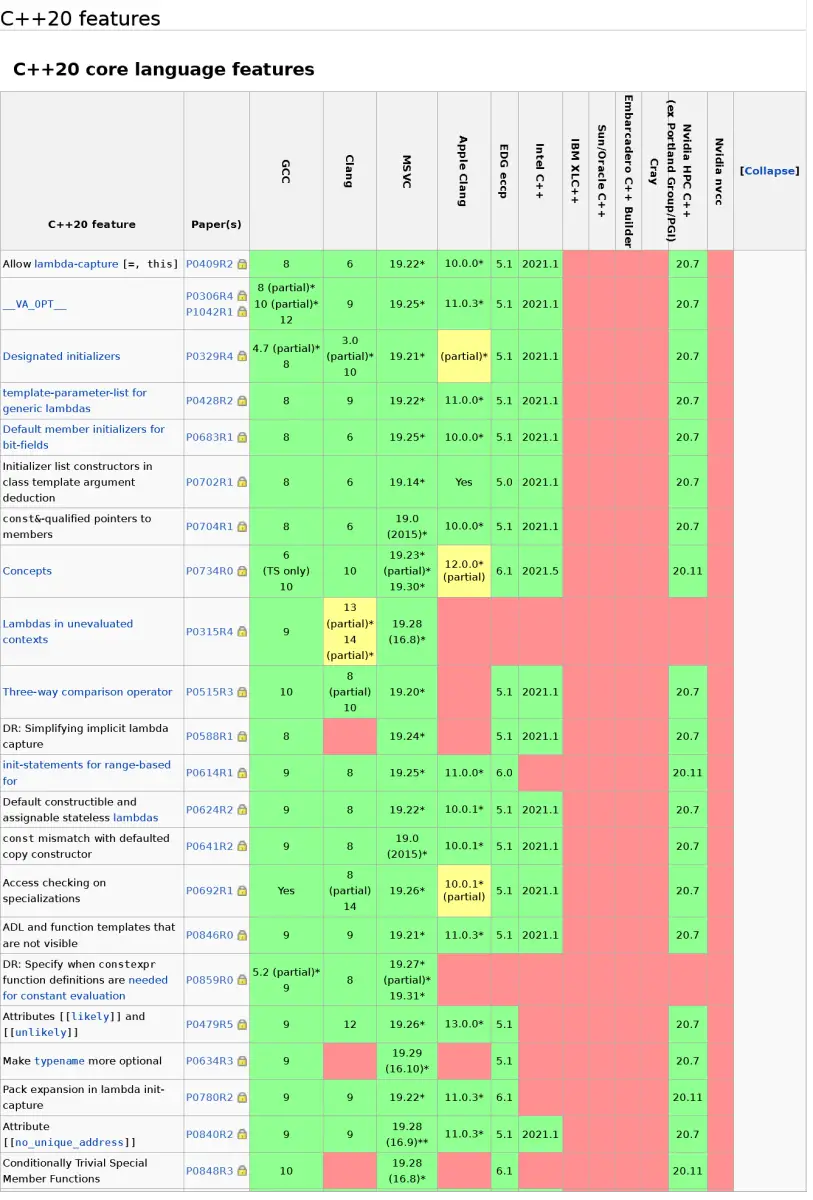Click the GCC column header
This screenshot has width=813, height=1200.
click(286, 171)
